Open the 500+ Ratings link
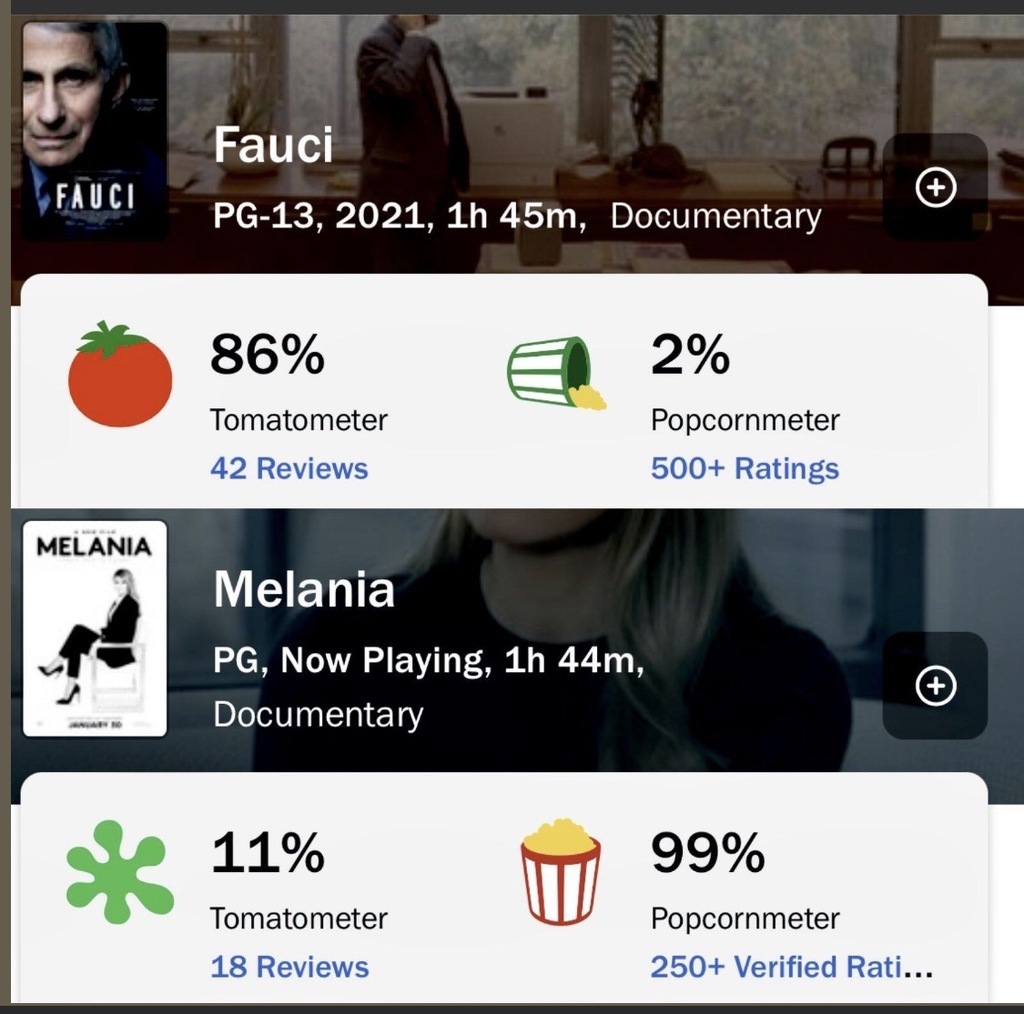1024x1014 pixels. [x=744, y=468]
